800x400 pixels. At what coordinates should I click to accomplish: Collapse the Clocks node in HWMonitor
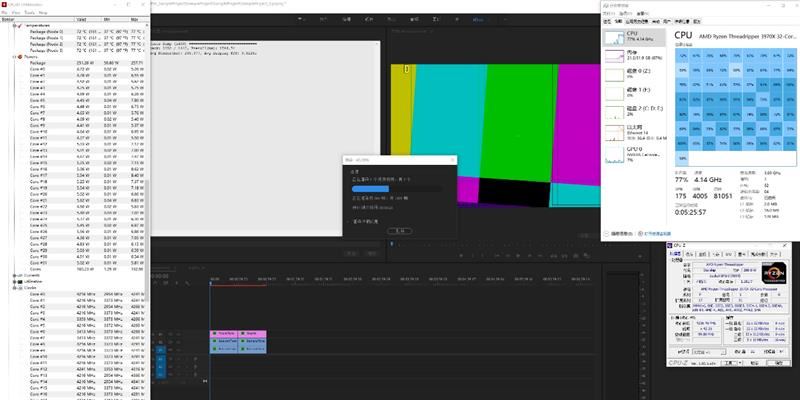click(x=14, y=287)
